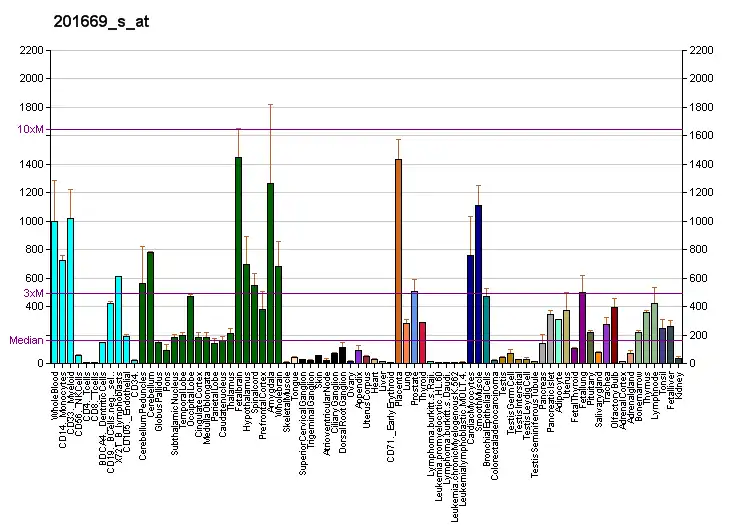Select the dark red OlfactoryBulb bar
The width and height of the screenshot is (732, 530).
click(614, 335)
